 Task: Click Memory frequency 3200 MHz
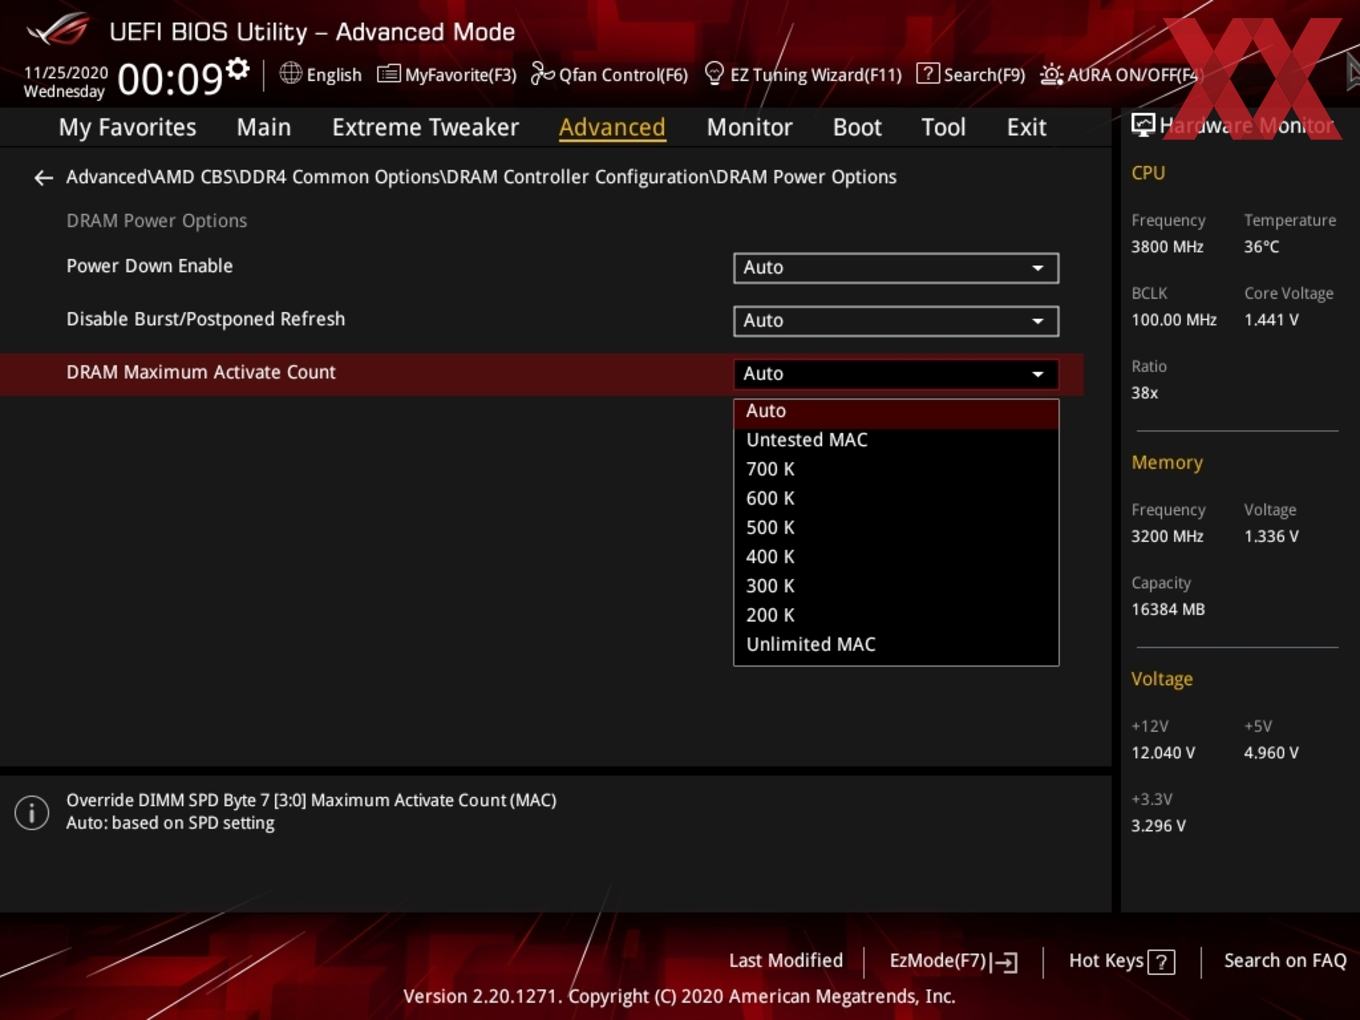coord(1167,537)
